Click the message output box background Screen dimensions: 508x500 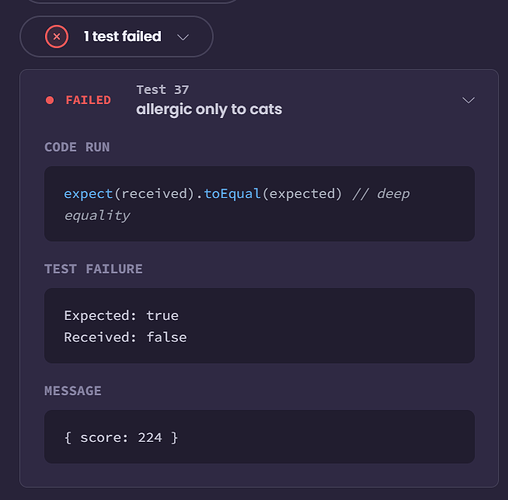[x=260, y=437]
